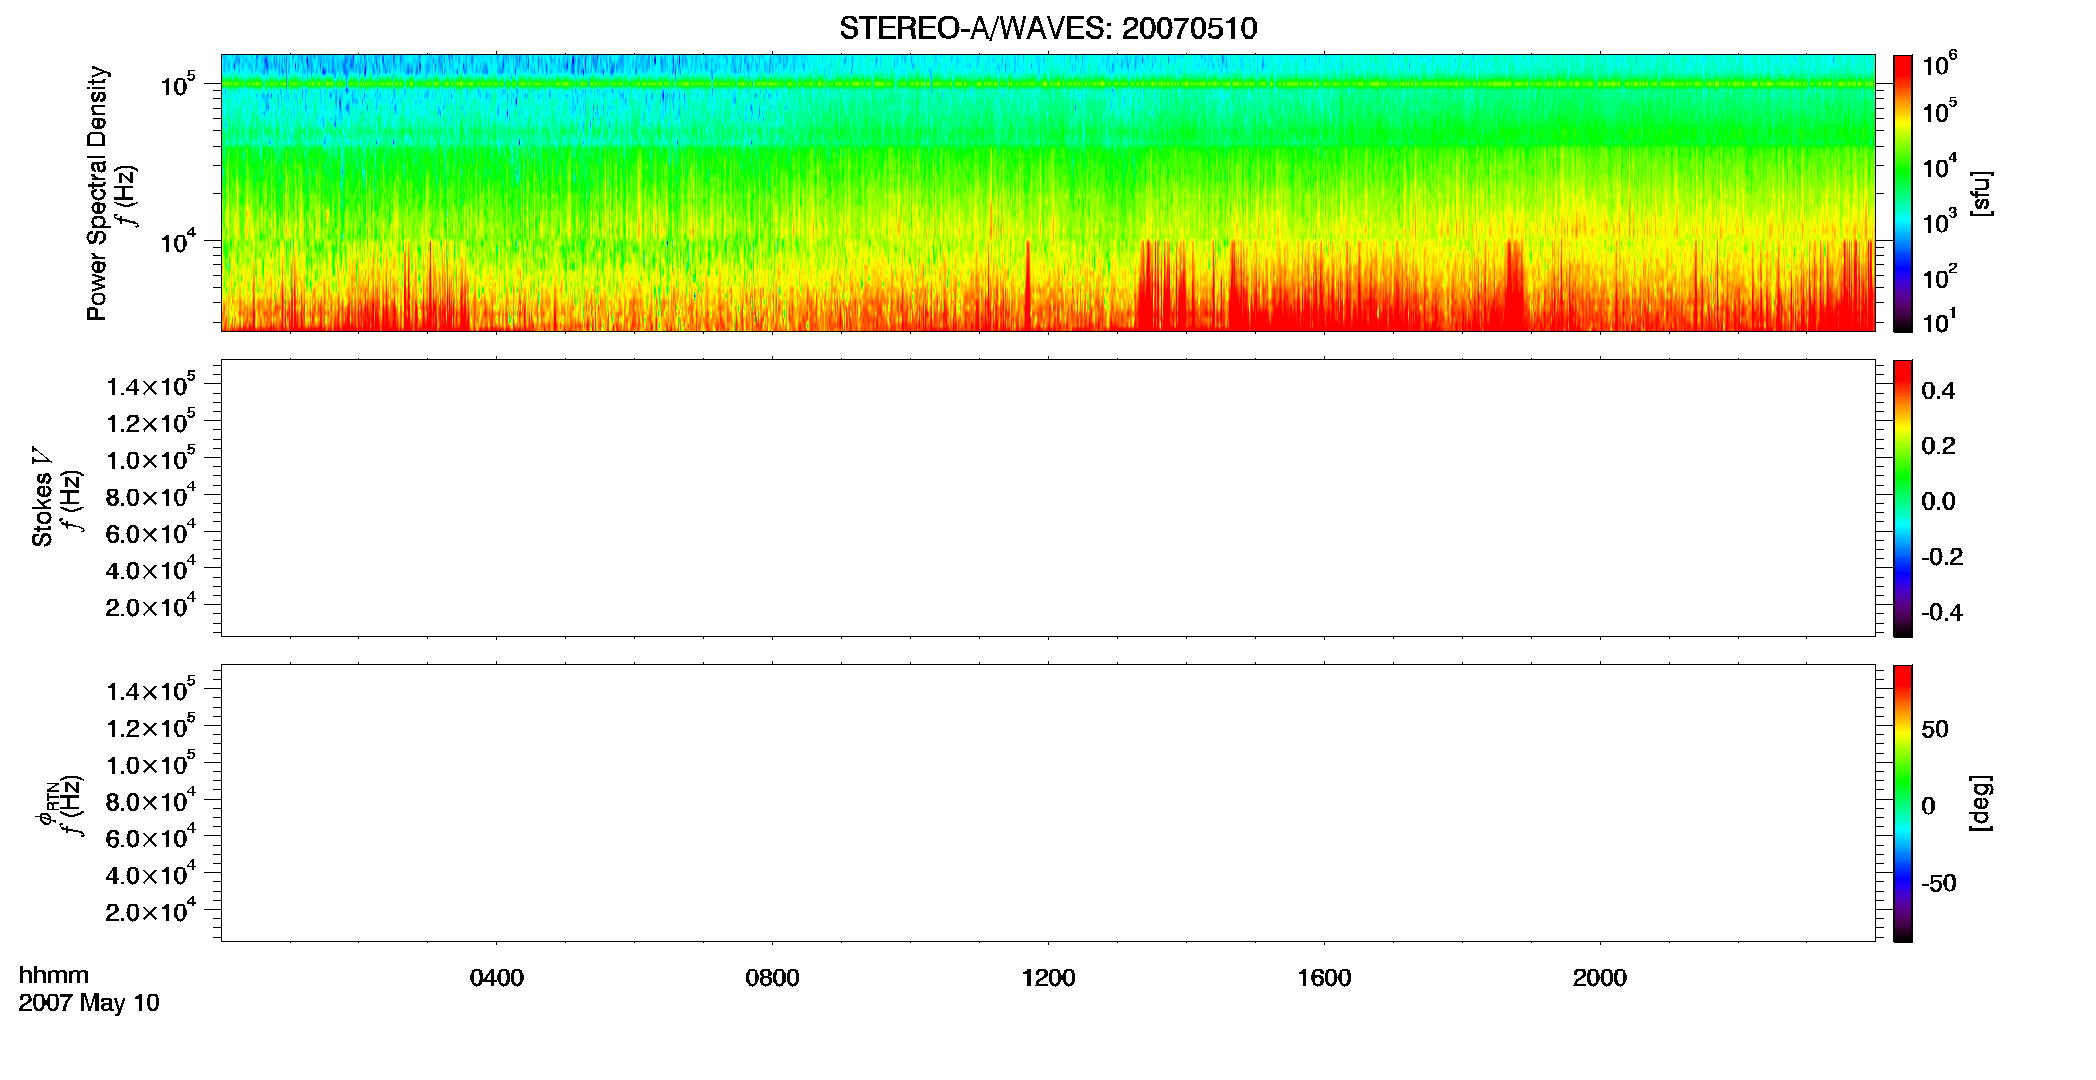
Task: Click the empty phi RTN panel
Action: tap(1048, 803)
